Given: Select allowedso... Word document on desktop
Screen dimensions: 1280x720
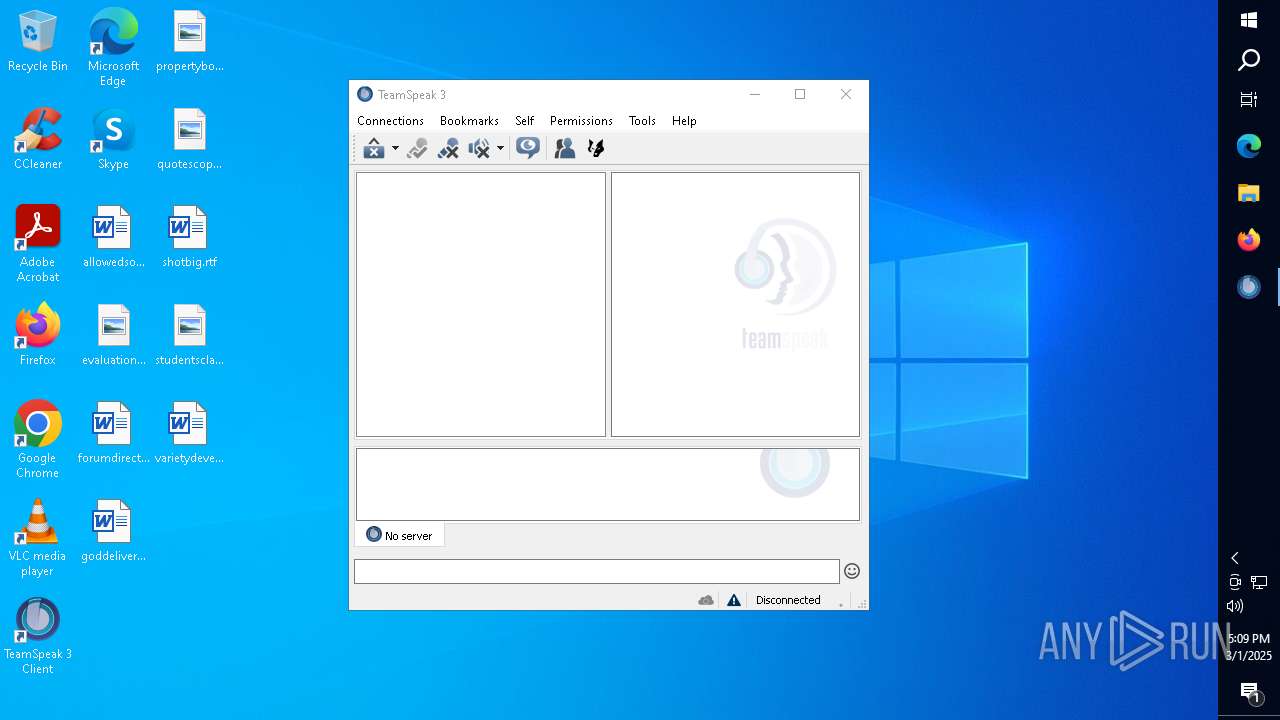Looking at the screenshot, I should (113, 237).
